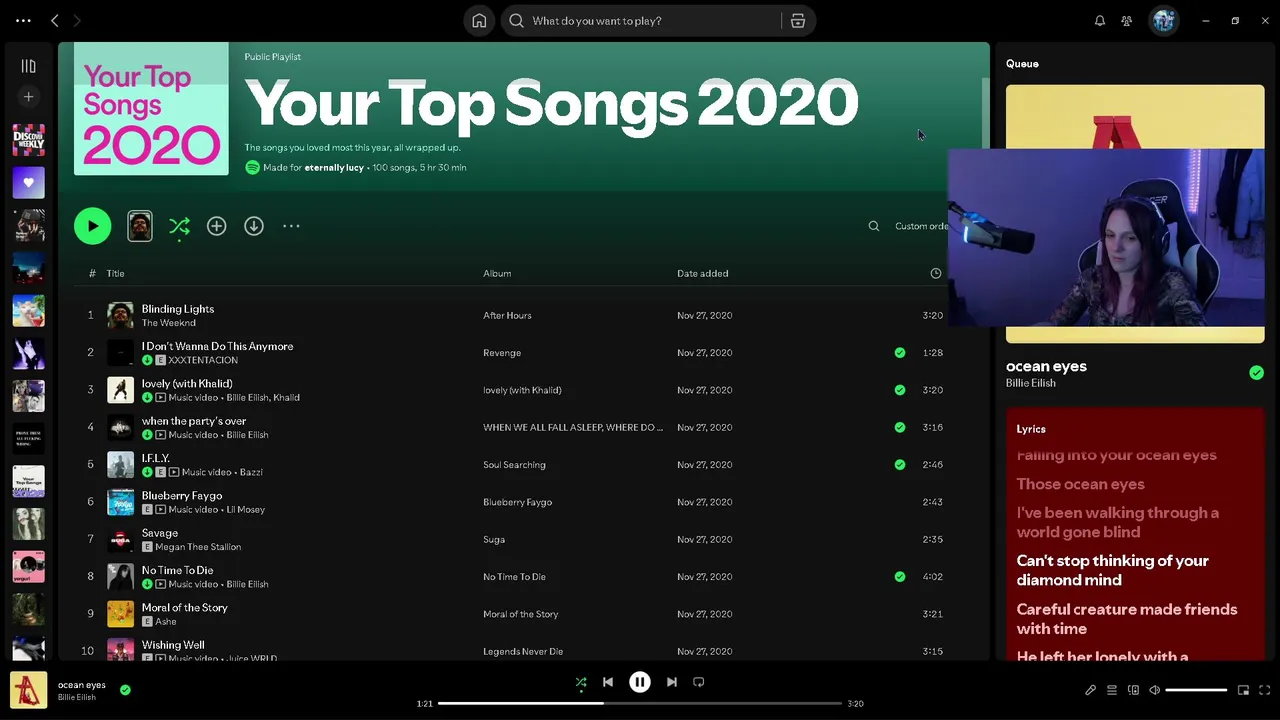Open artist Megan Thee Stallion link
This screenshot has width=1280, height=720.
pos(198,547)
